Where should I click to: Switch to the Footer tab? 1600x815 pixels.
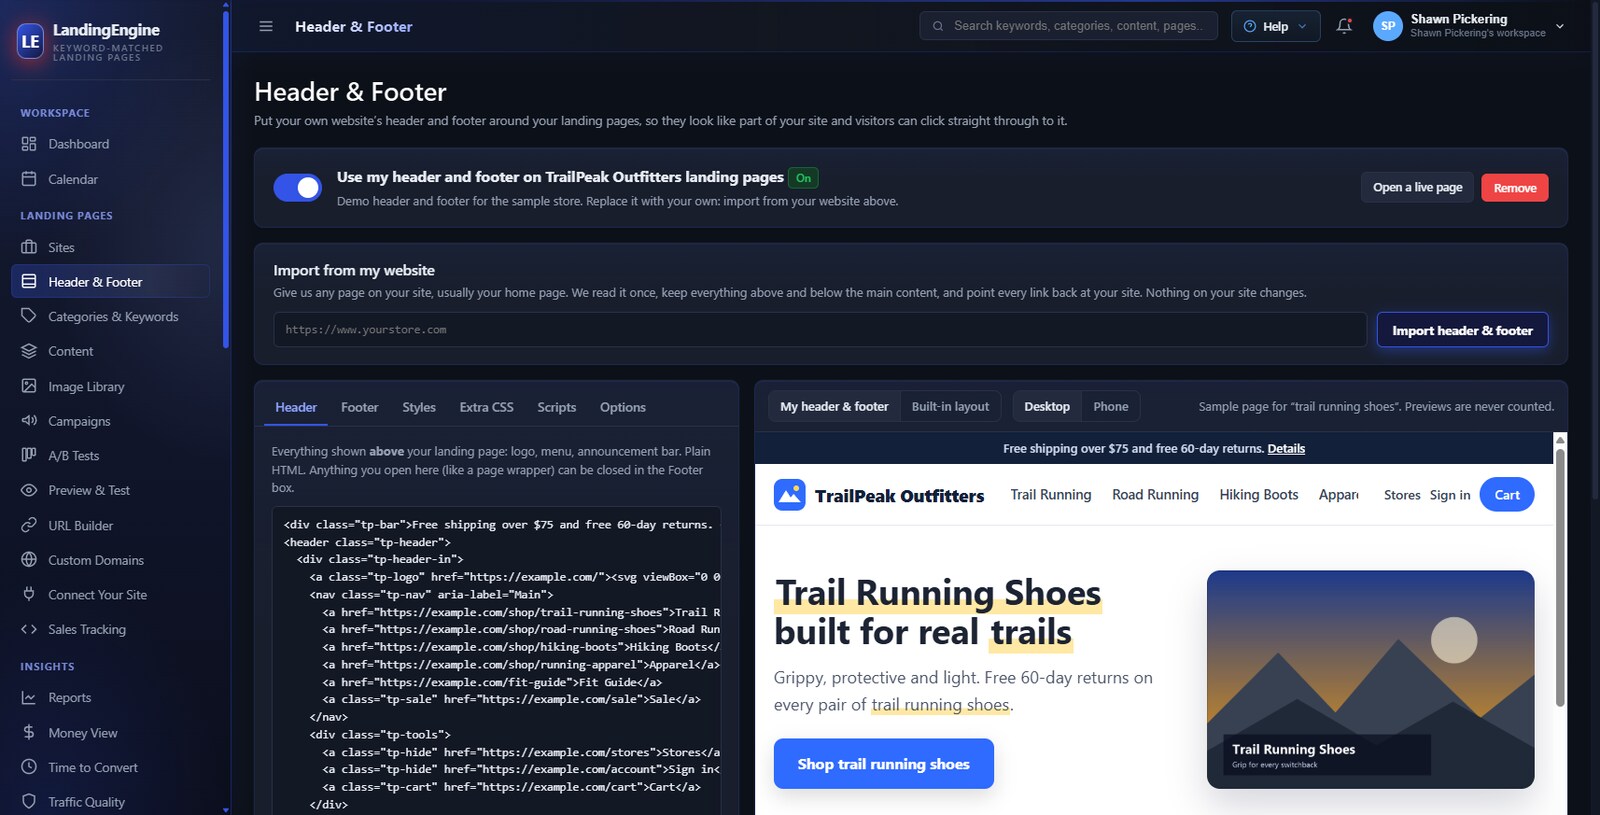pyautogui.click(x=359, y=407)
